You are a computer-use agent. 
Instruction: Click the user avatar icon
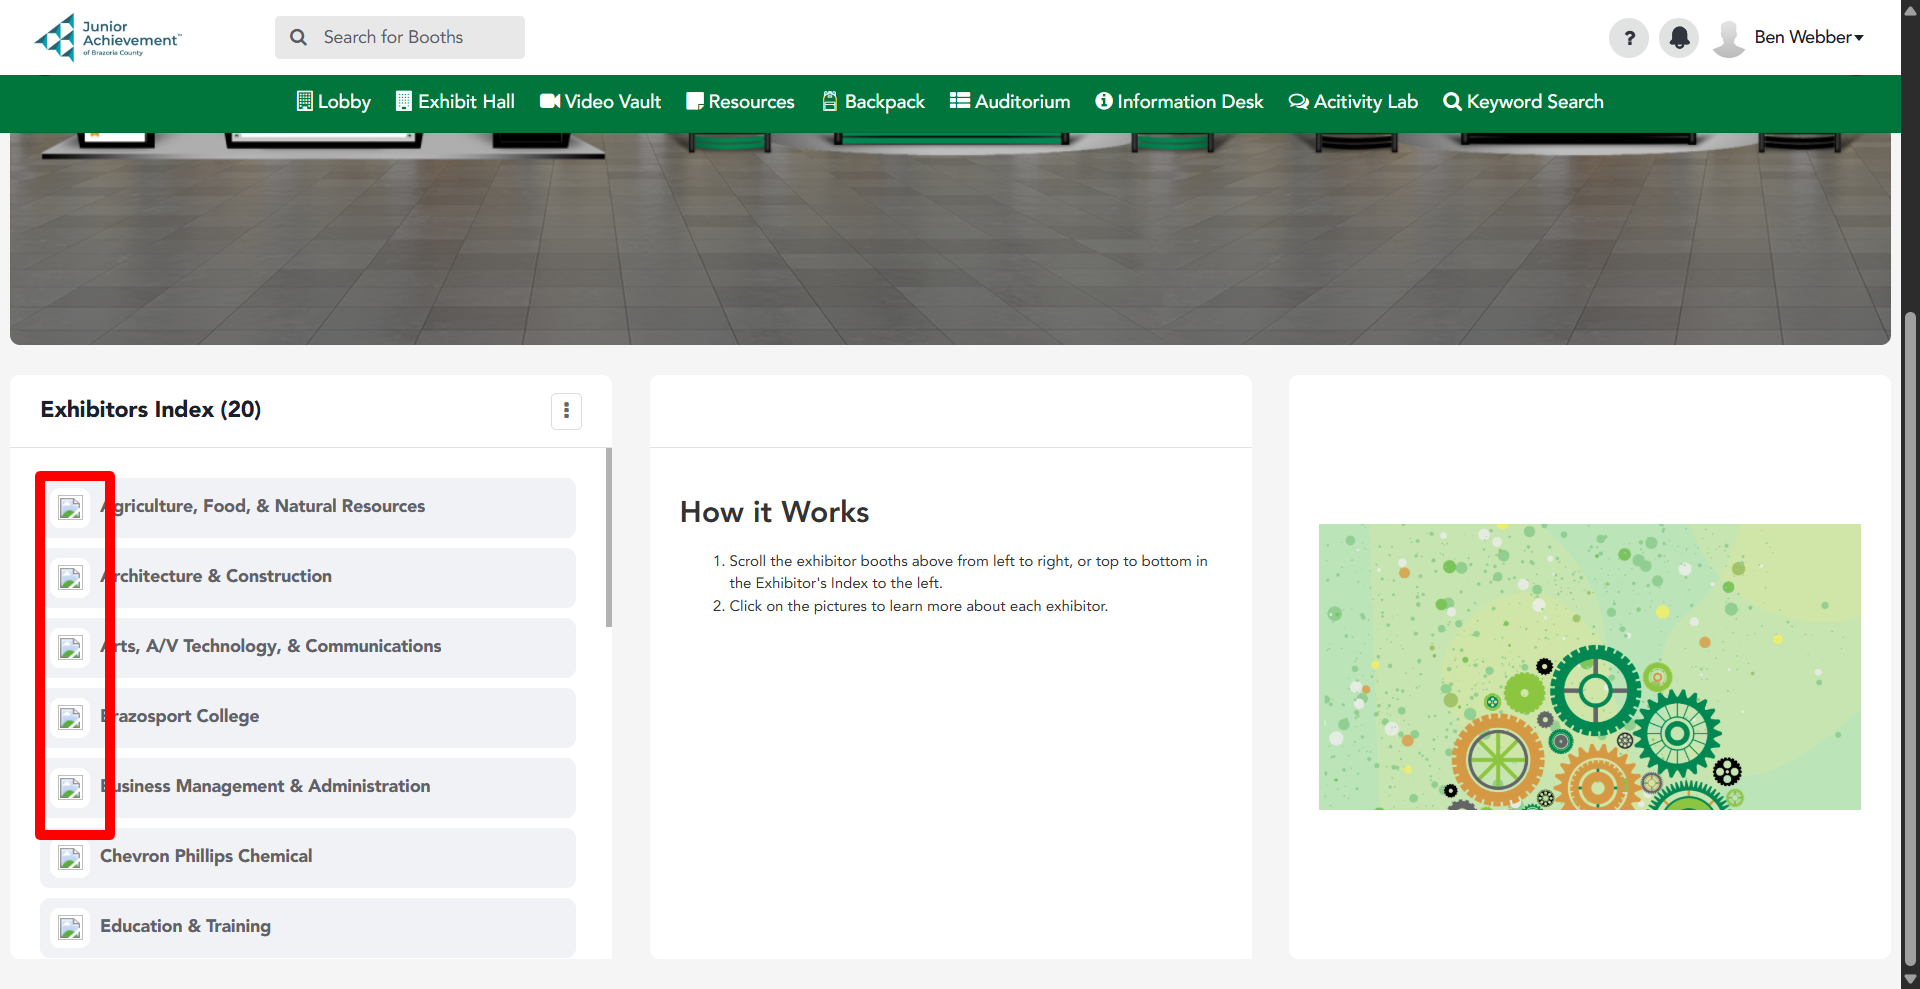coord(1728,38)
